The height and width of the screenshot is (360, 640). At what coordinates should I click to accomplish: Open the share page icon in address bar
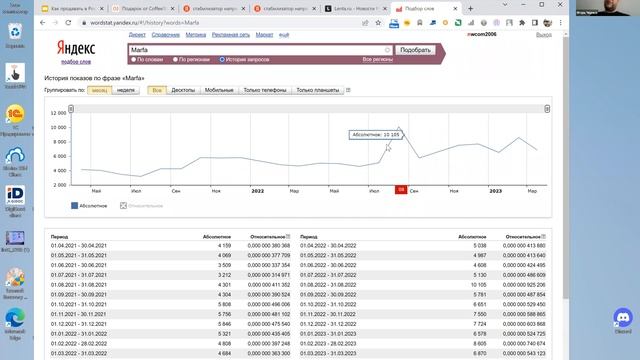click(x=365, y=23)
